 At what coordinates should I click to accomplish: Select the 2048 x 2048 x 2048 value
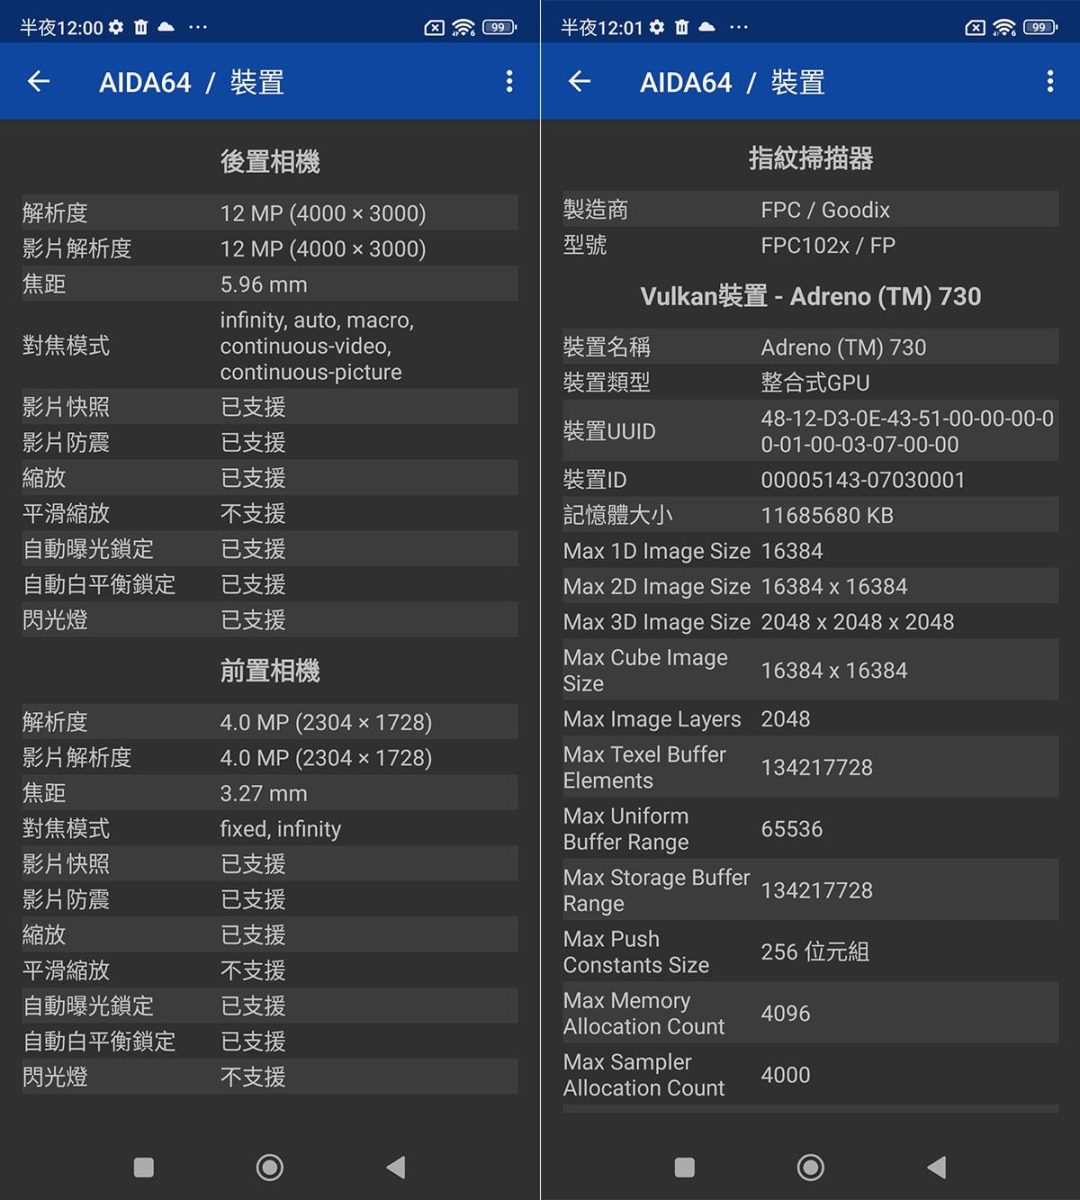858,622
